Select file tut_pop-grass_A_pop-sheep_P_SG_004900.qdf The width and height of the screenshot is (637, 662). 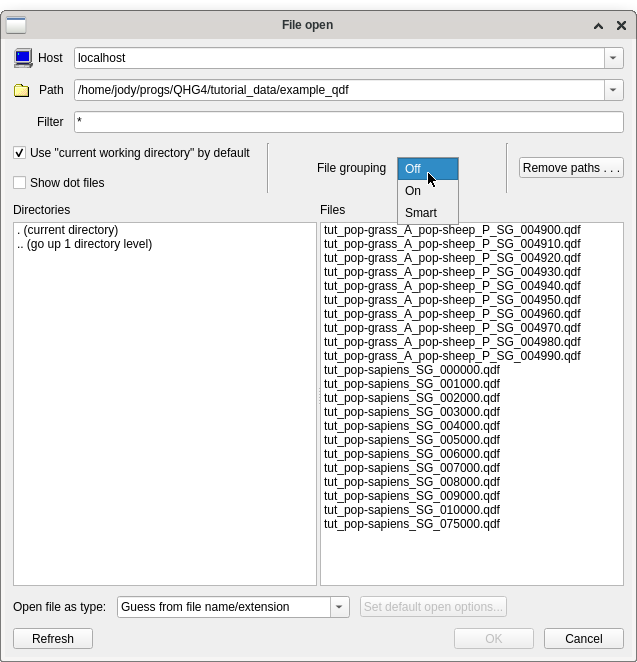[x=452, y=230]
